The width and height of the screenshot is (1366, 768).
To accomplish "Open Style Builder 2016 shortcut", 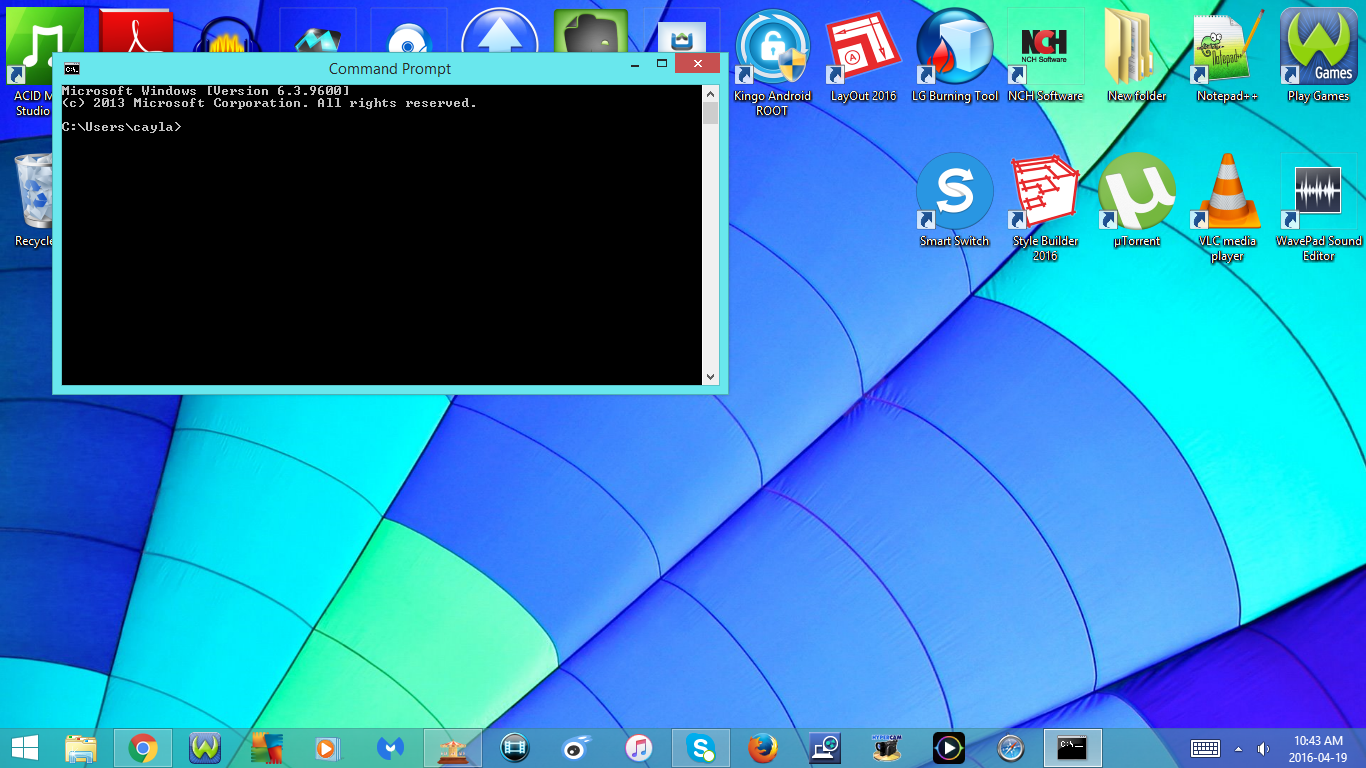I will (x=1046, y=208).
